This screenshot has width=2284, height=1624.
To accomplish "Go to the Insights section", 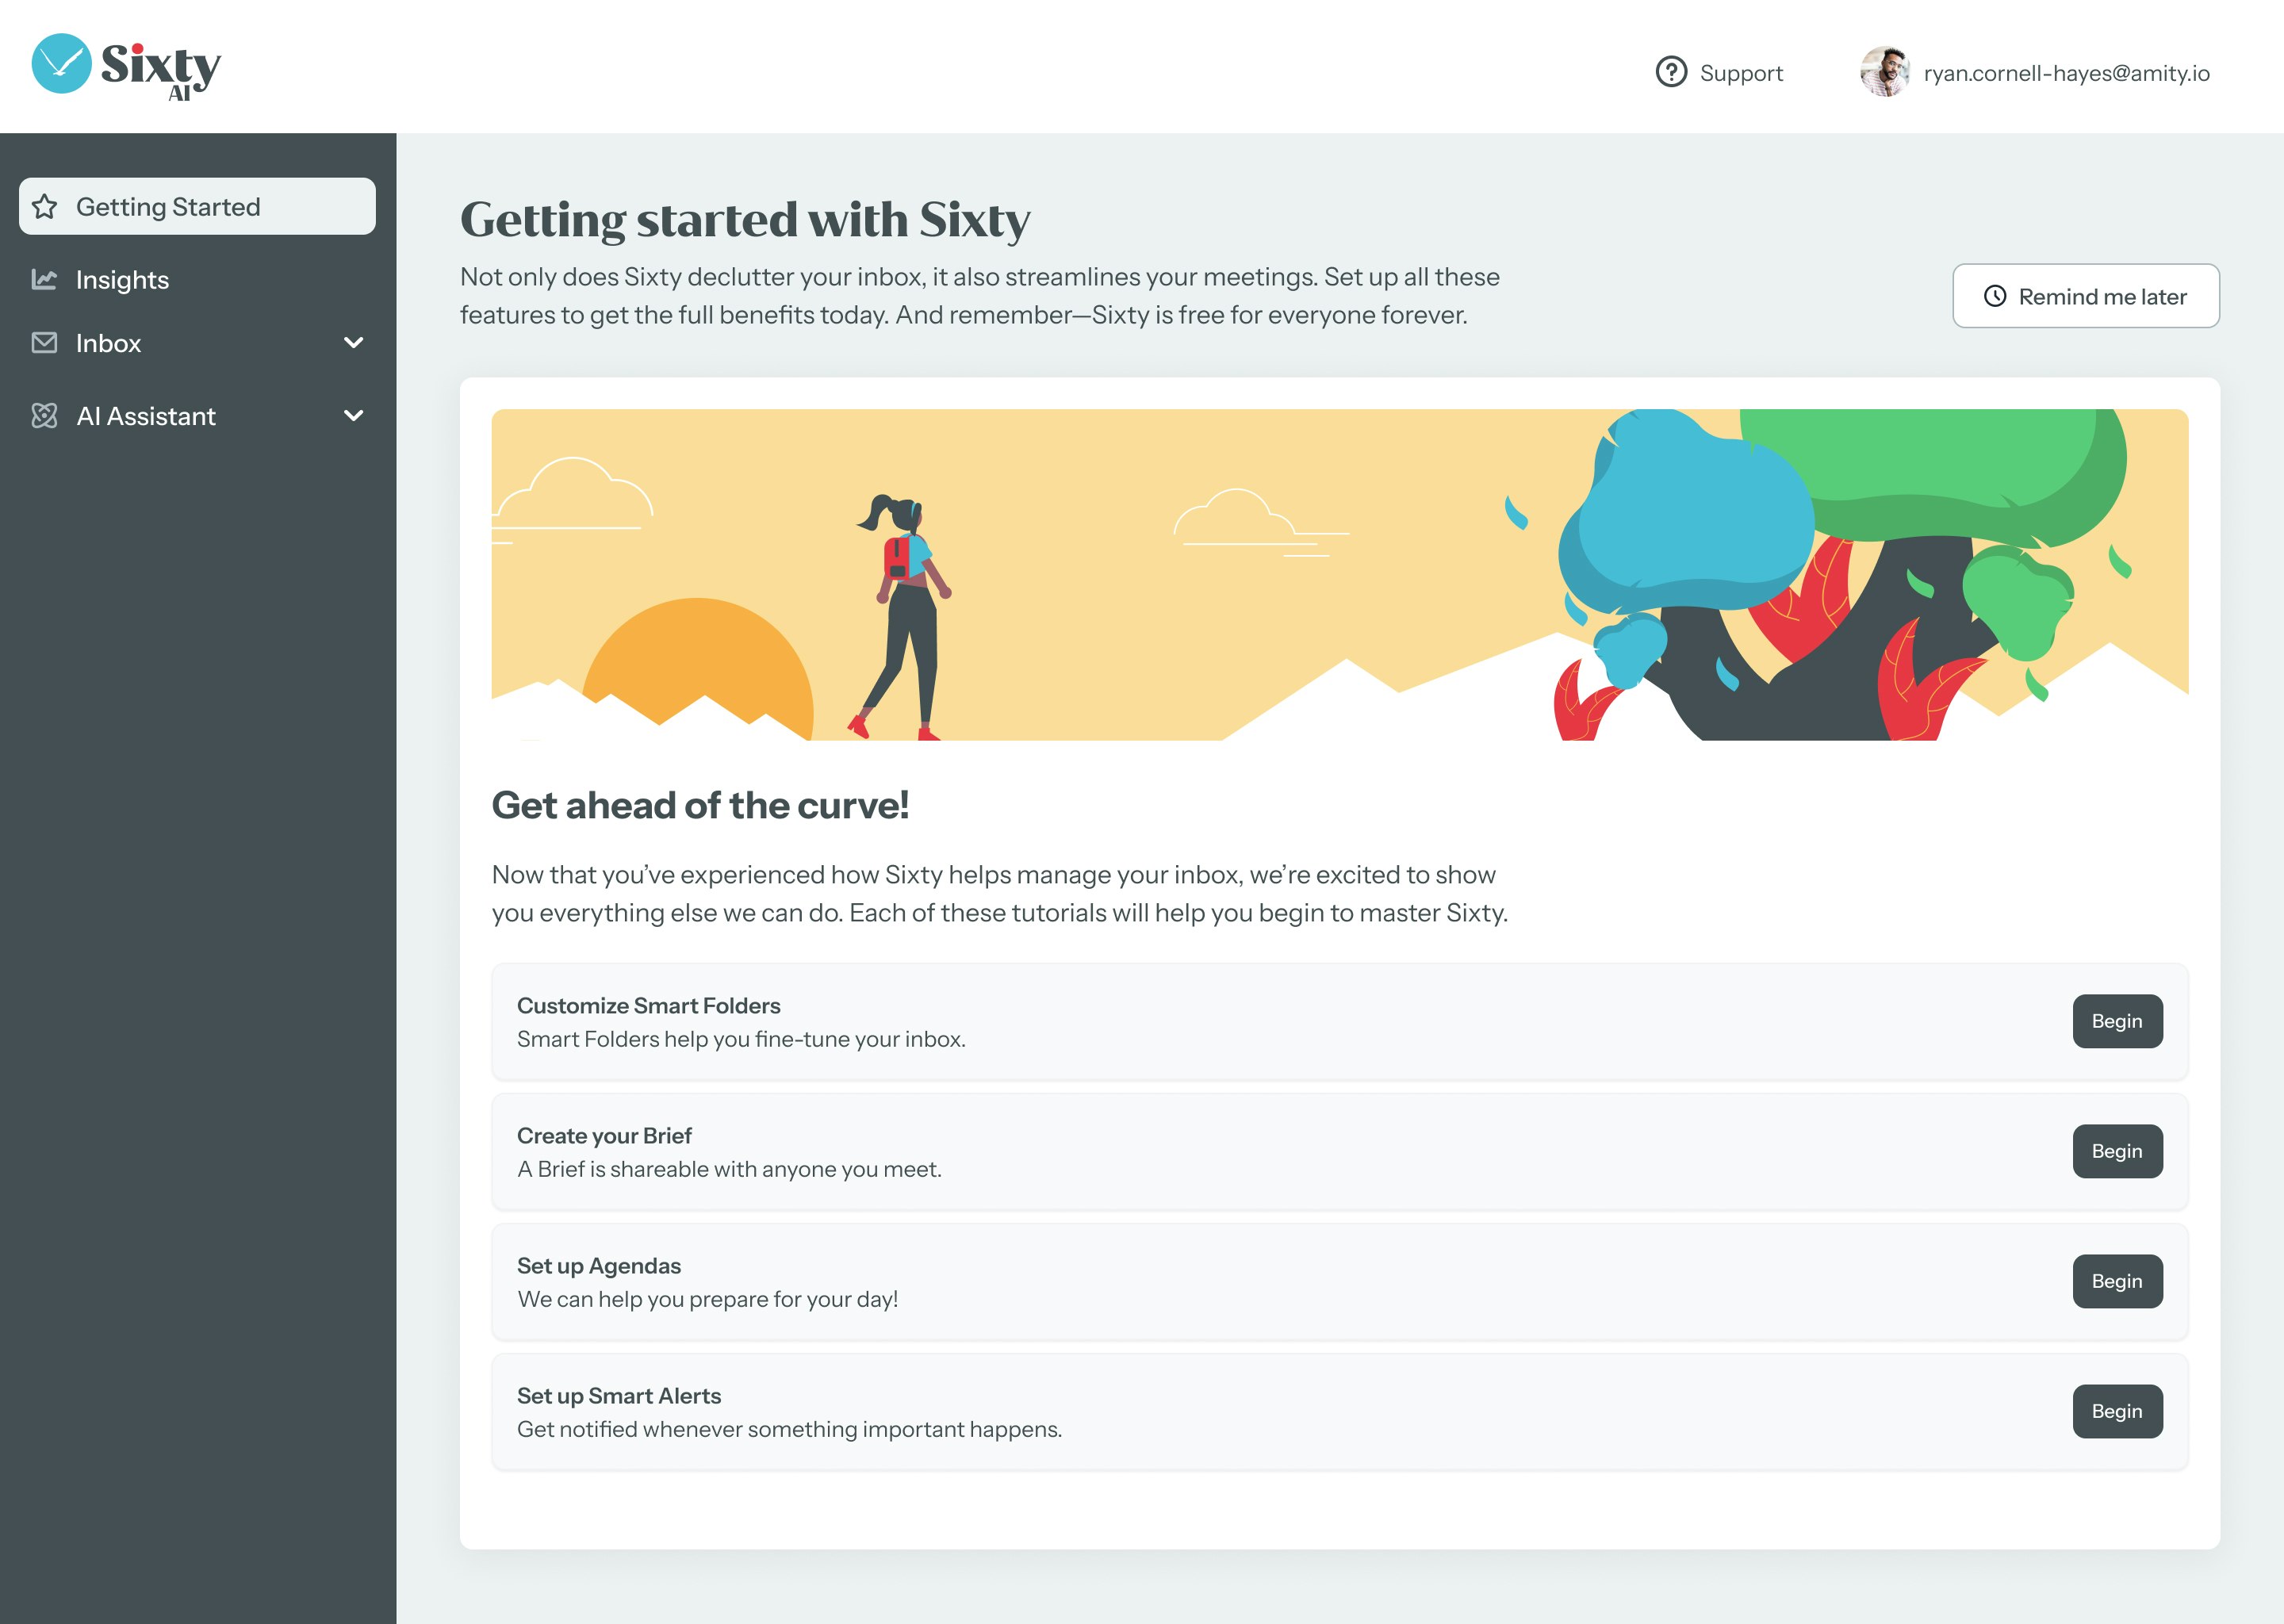I will (x=123, y=280).
